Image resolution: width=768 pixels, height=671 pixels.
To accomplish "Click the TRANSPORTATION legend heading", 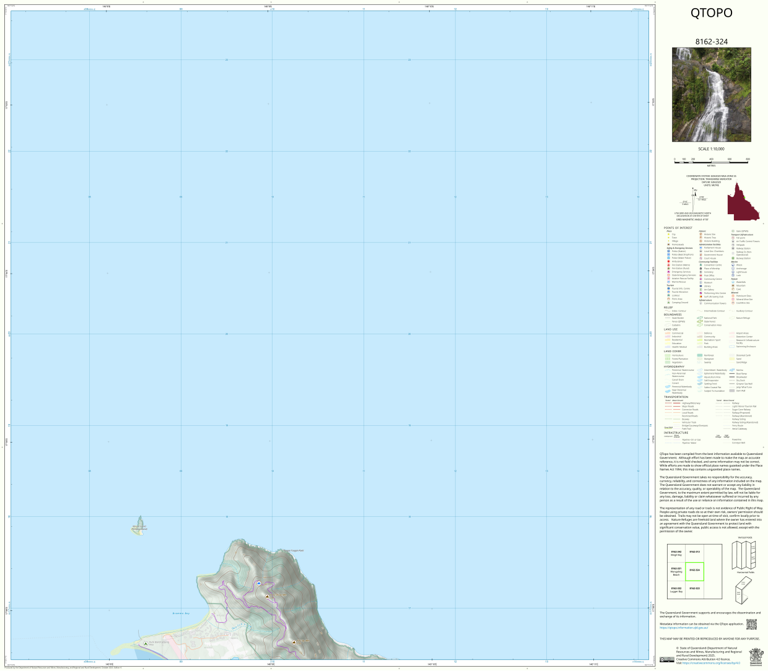I will click(x=676, y=397).
